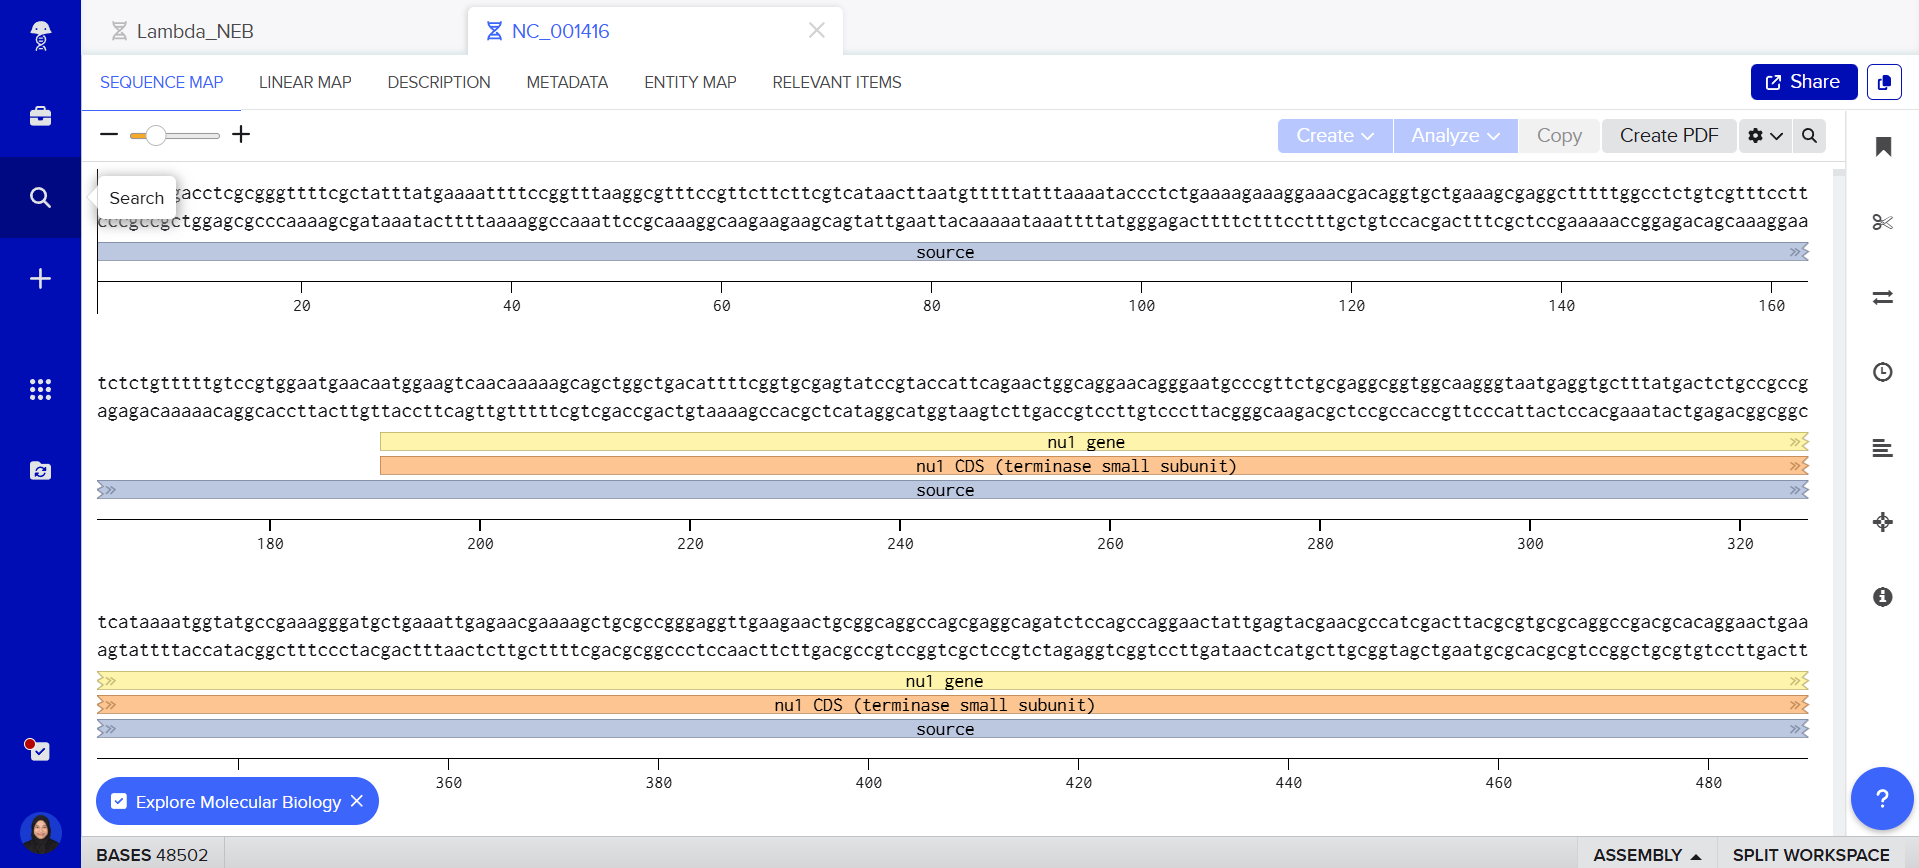Click the copy link icon beside Share

(x=1884, y=82)
